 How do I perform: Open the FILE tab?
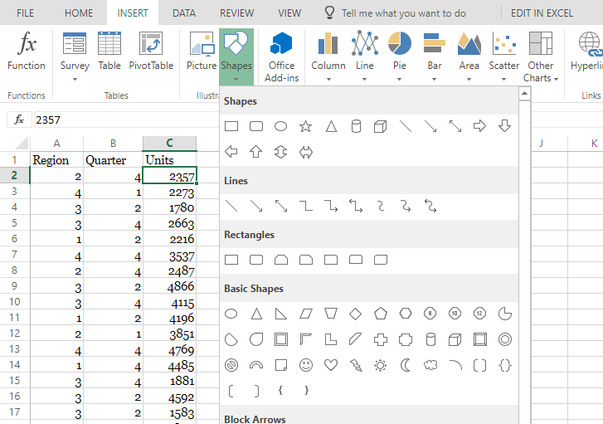25,13
